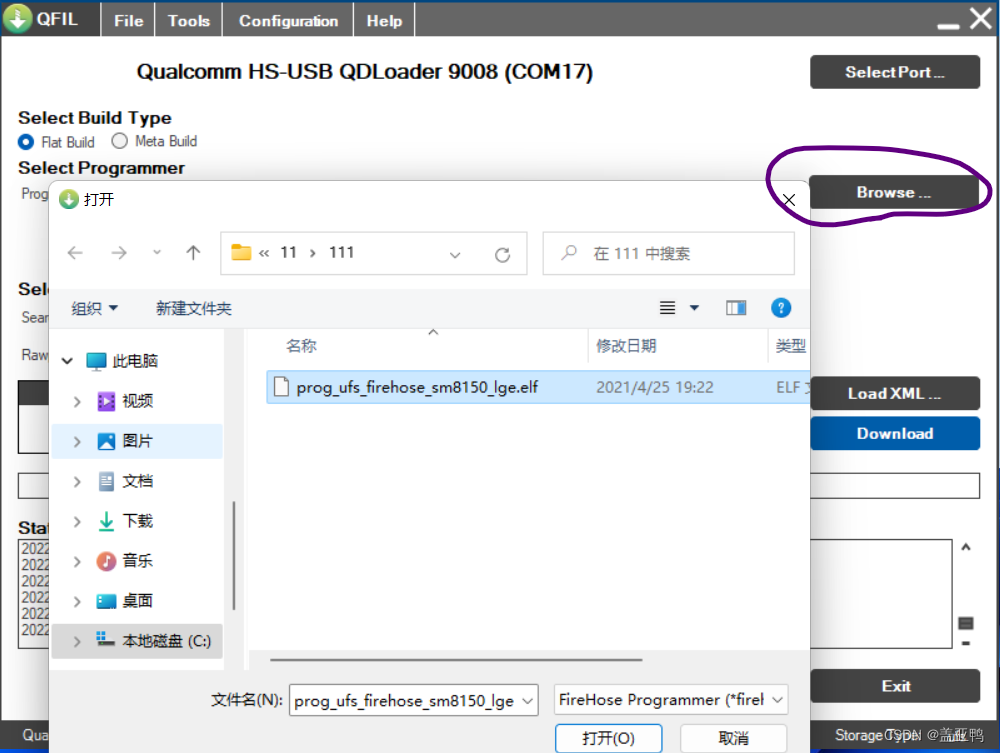
Task: Click the 打开(O) open button
Action: coord(608,738)
